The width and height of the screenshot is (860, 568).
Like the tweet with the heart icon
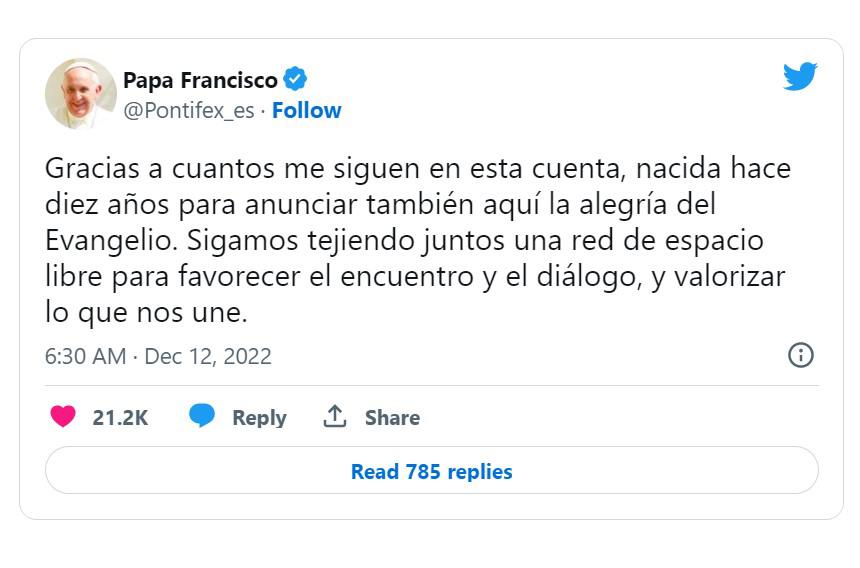click(63, 417)
